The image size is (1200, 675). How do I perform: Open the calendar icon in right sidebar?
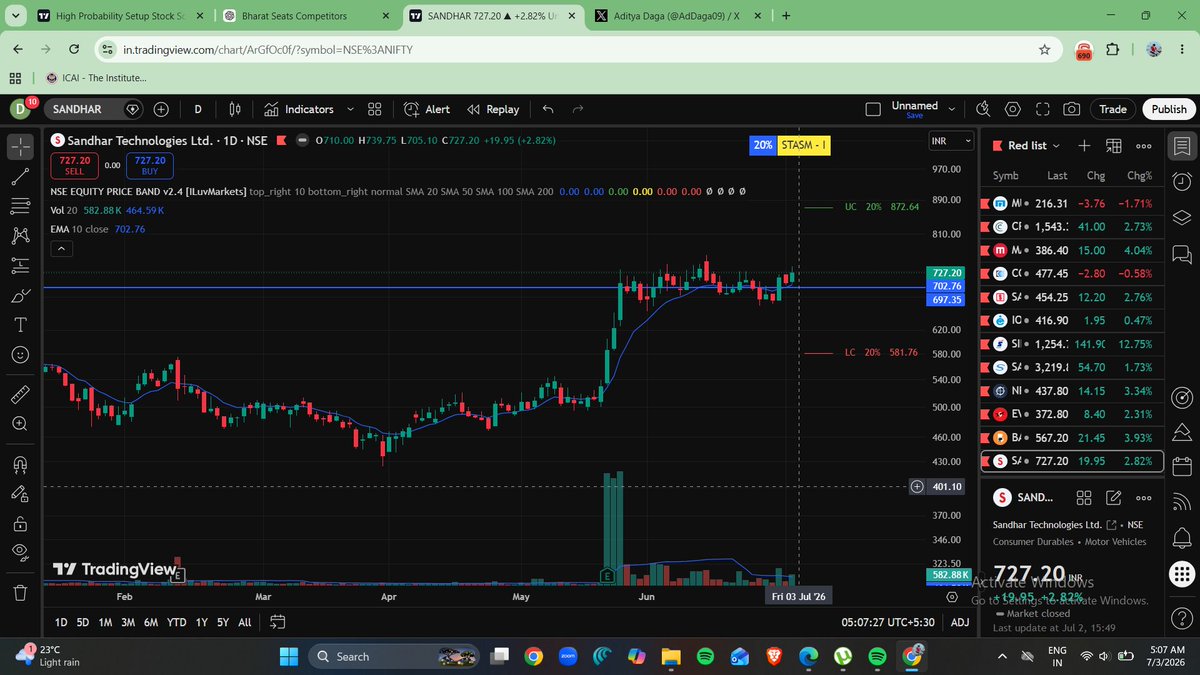(1182, 467)
